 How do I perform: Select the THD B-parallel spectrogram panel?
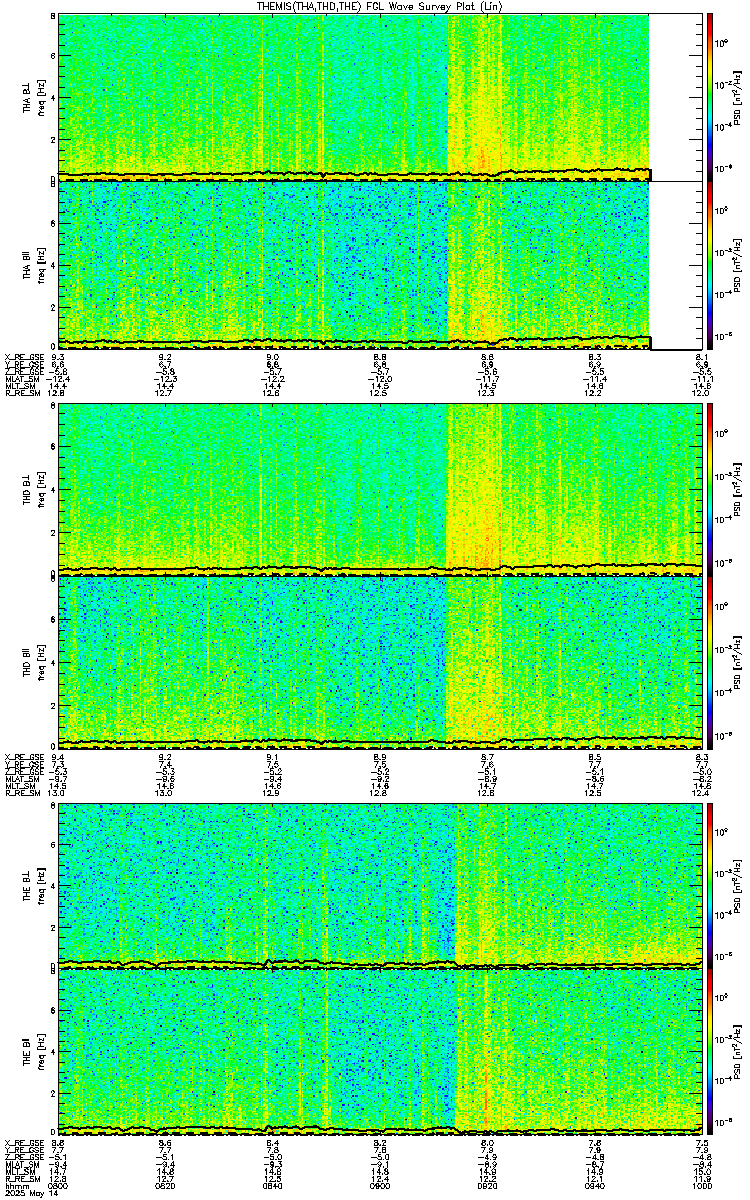pos(380,657)
